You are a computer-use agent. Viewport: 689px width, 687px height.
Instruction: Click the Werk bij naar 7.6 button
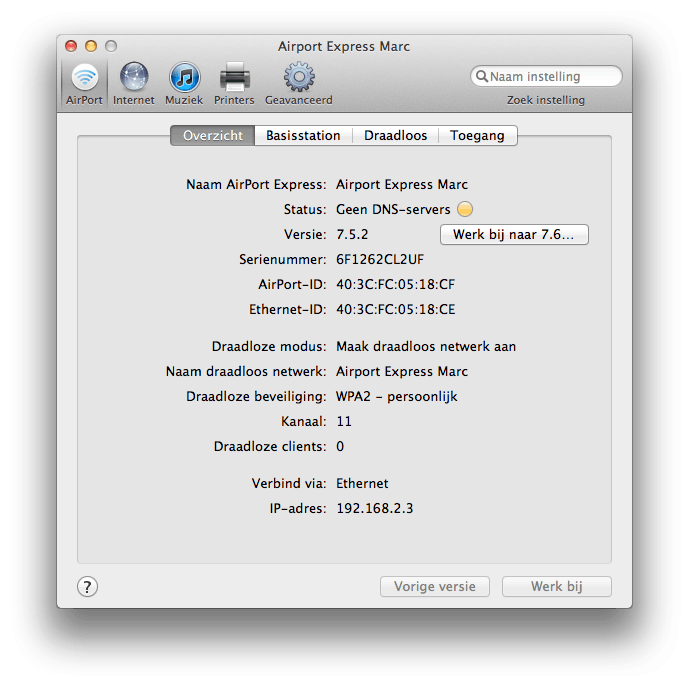tap(514, 234)
